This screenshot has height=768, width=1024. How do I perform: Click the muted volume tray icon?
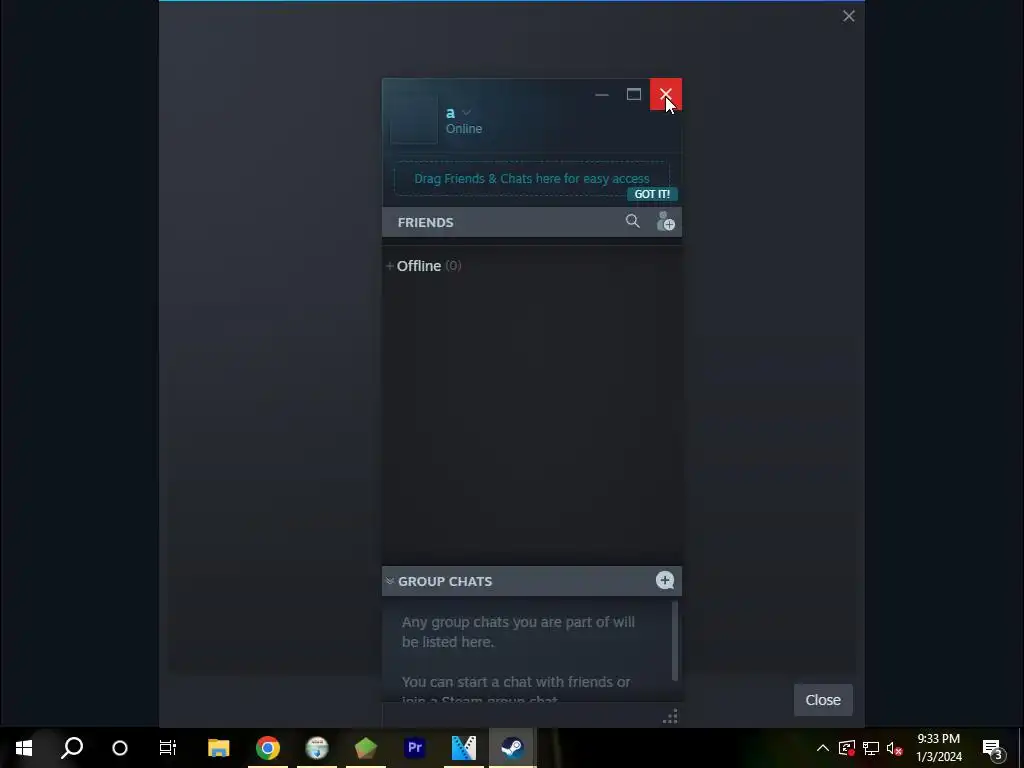(895, 748)
